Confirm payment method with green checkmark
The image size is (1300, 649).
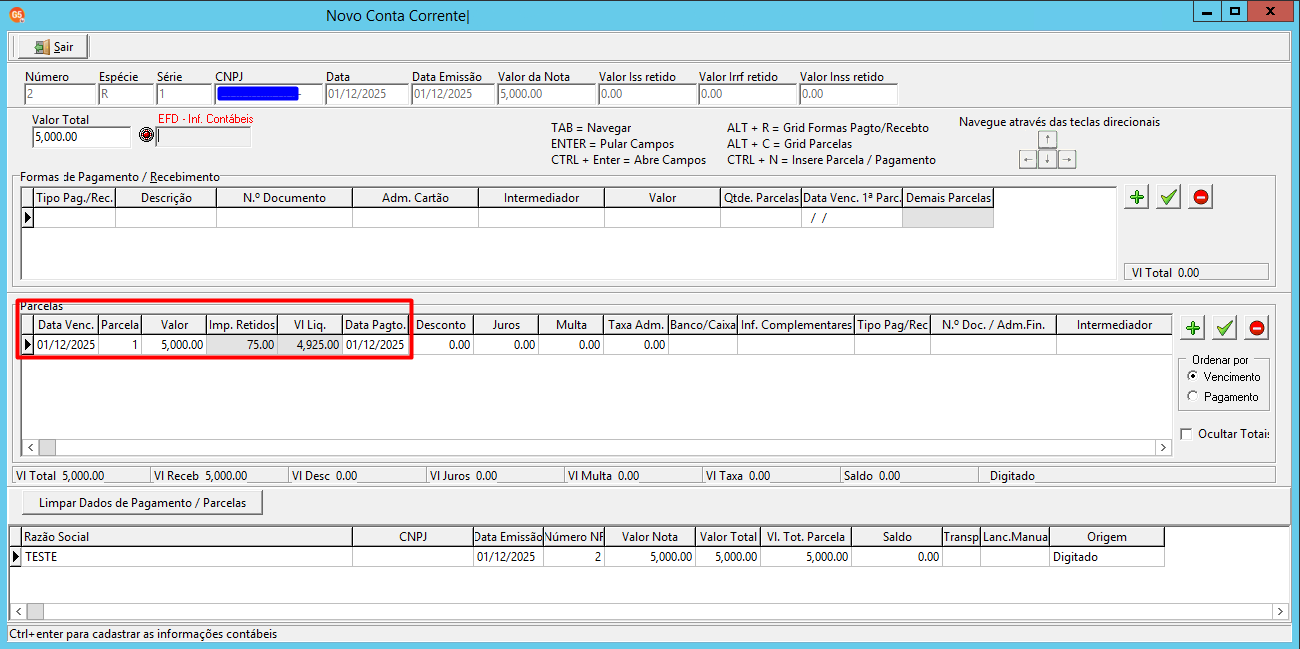click(1169, 197)
